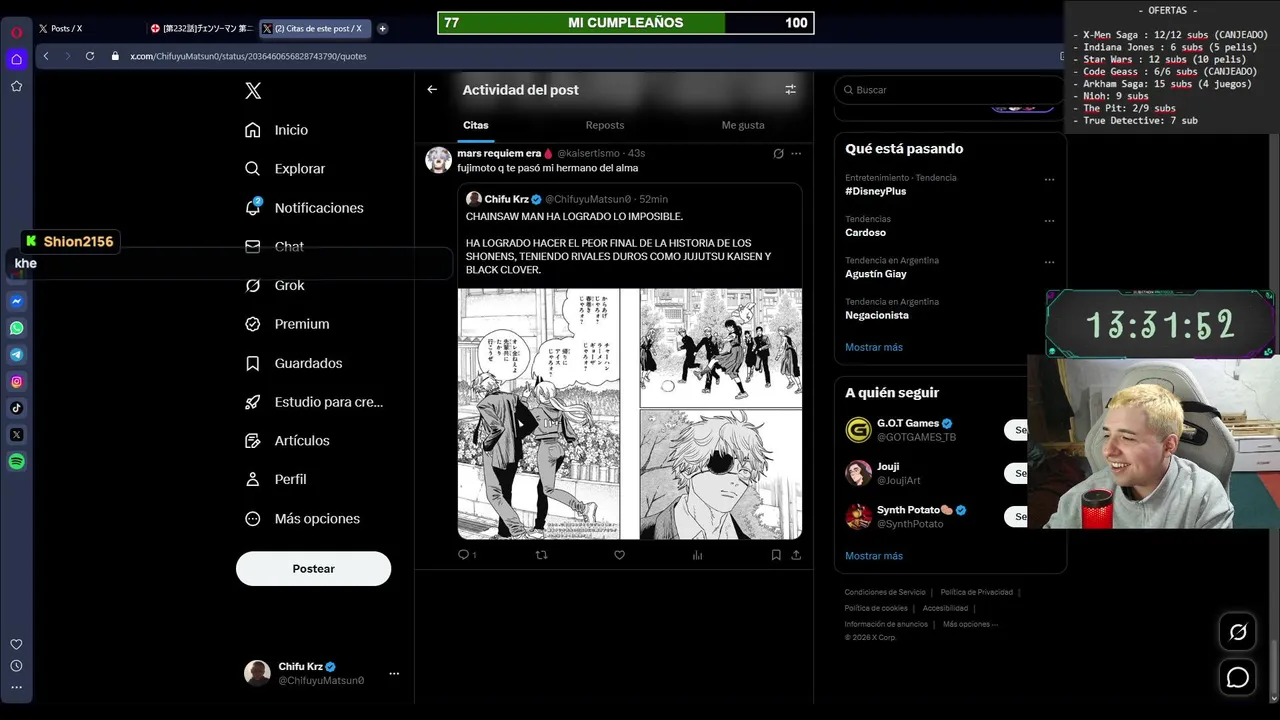Open X panel in Opera sidebar
The height and width of the screenshot is (720, 1280).
click(16, 435)
